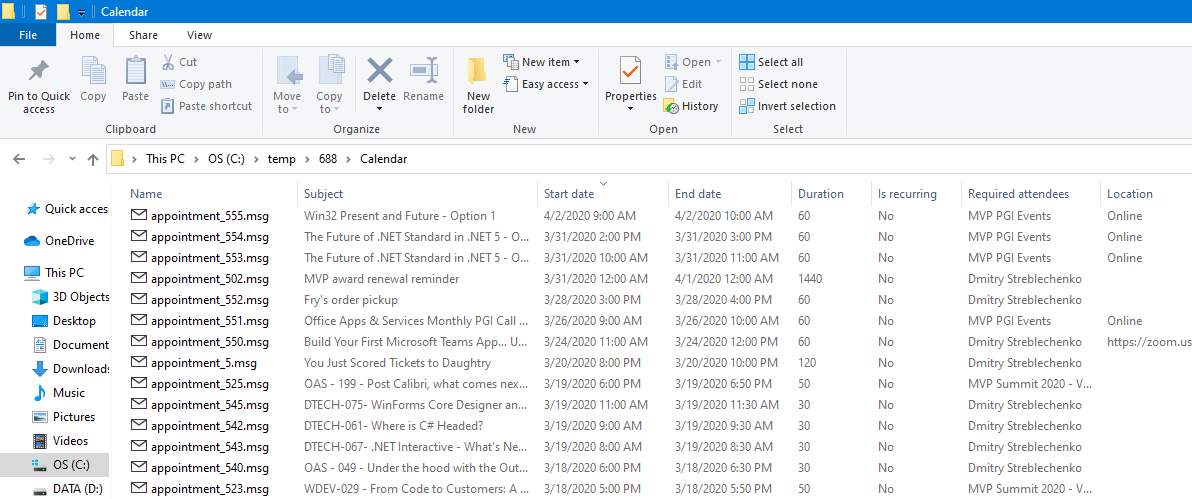Click the Copy ribbon icon
This screenshot has width=1192, height=499.
(x=94, y=71)
